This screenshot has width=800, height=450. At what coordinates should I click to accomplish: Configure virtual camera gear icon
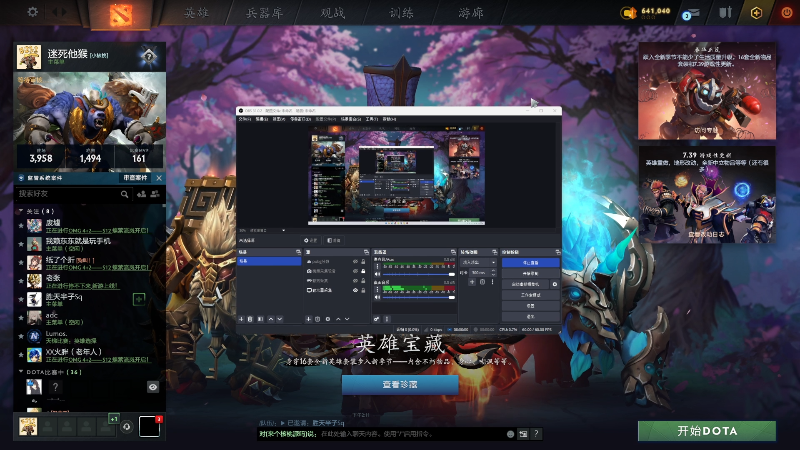pos(555,284)
